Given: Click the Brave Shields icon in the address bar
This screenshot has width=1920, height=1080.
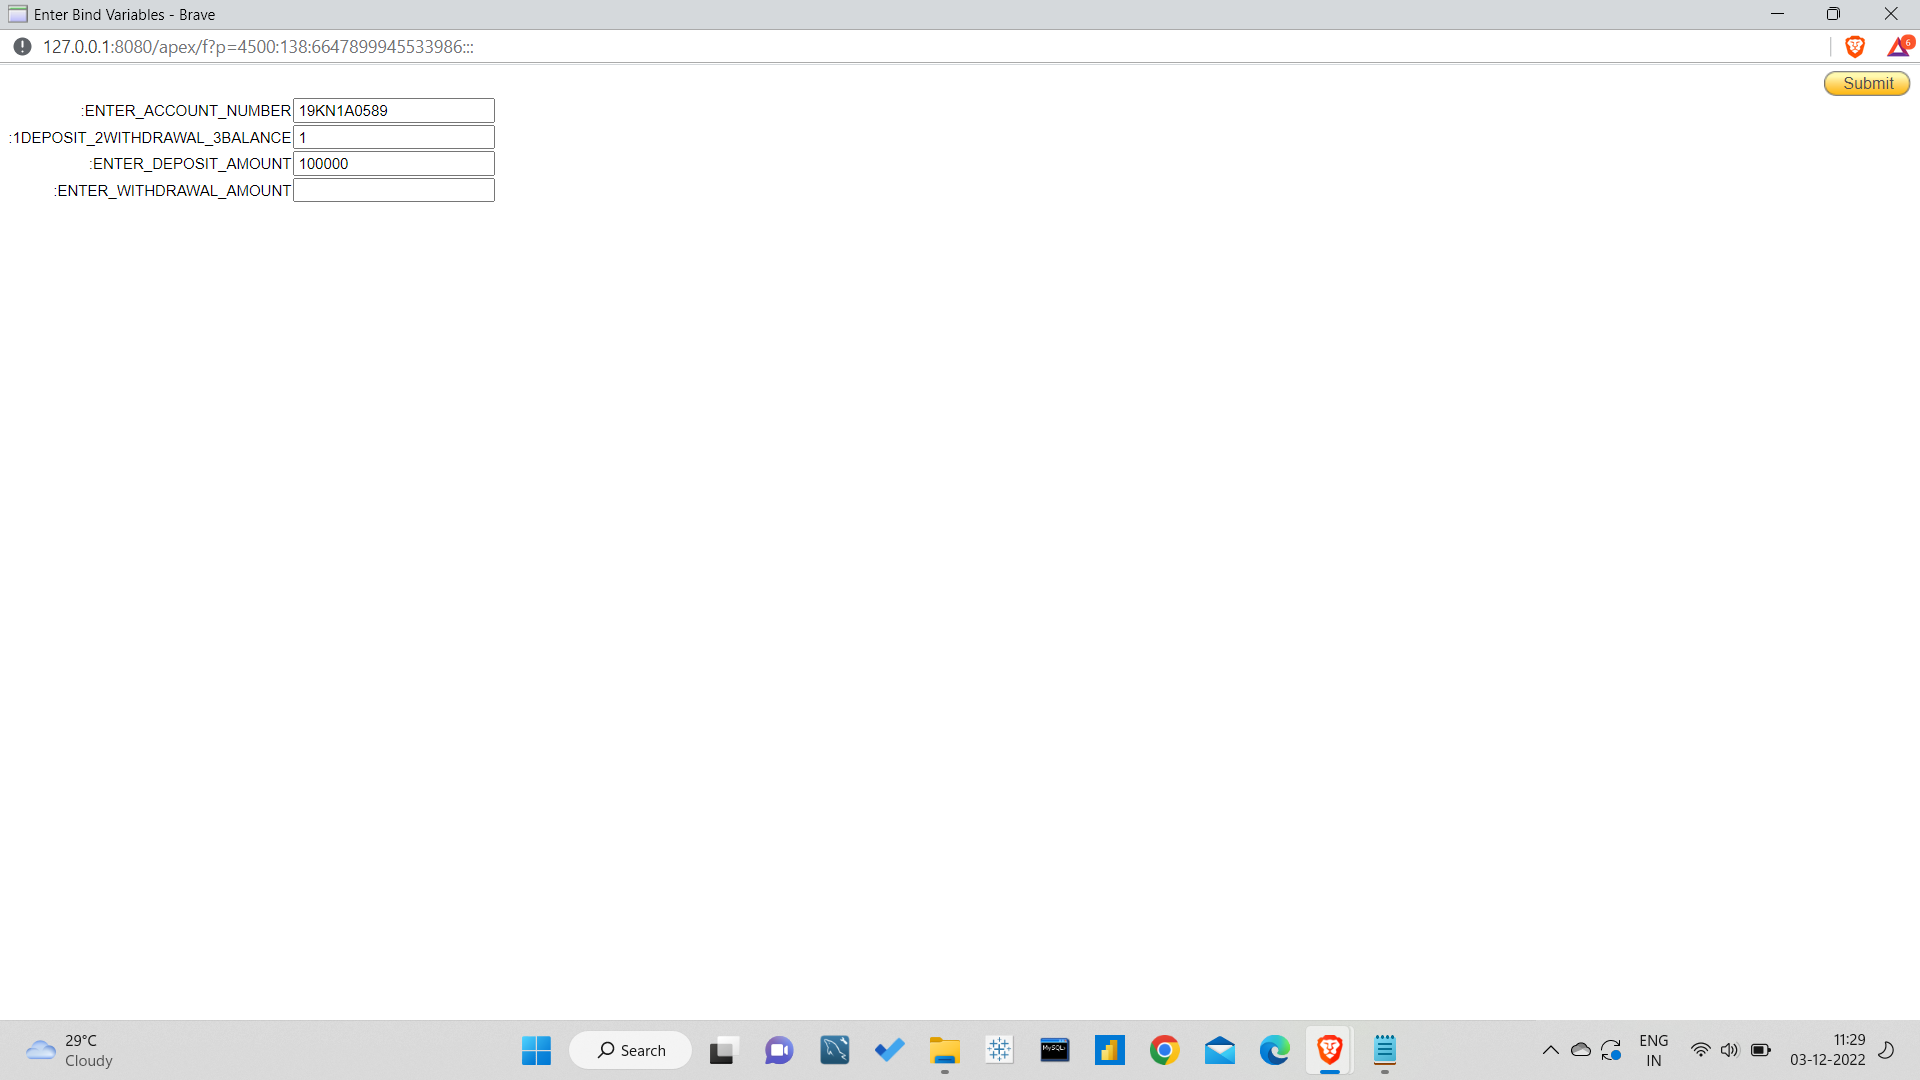Looking at the screenshot, I should click(x=1855, y=46).
